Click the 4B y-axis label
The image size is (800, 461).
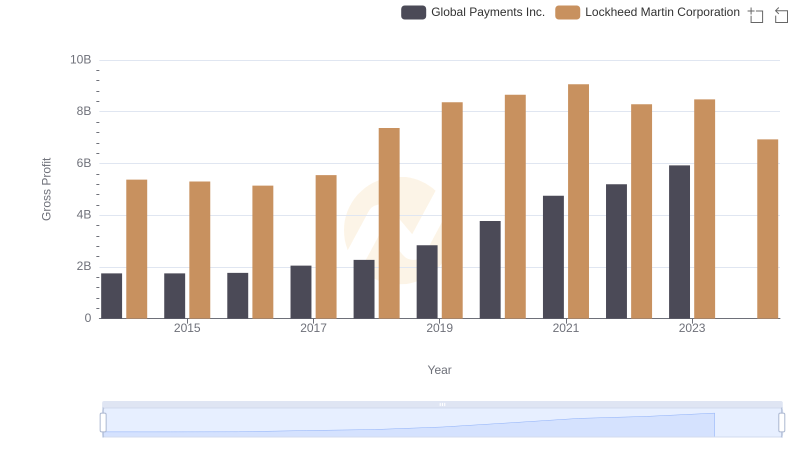pos(84,215)
